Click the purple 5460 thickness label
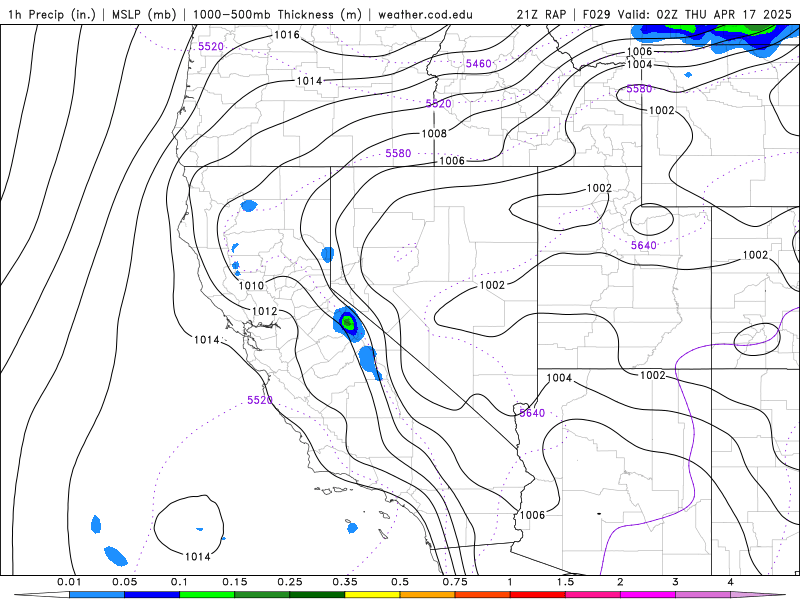The height and width of the screenshot is (600, 800). click(x=479, y=64)
